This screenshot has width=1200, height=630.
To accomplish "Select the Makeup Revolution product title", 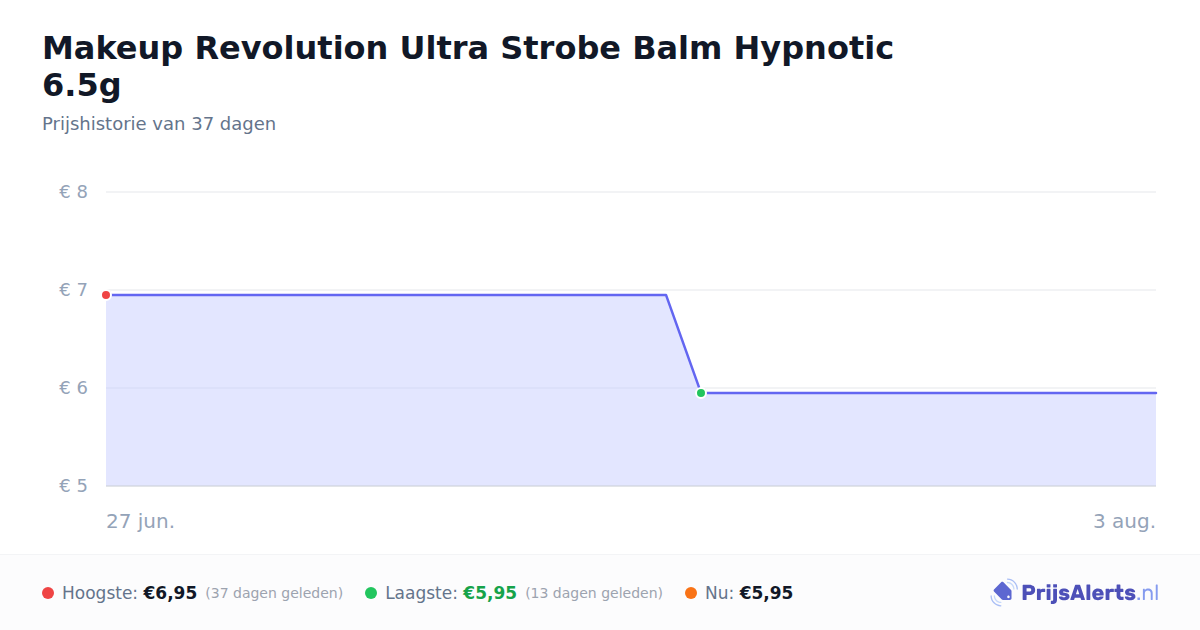I will 468,66.
